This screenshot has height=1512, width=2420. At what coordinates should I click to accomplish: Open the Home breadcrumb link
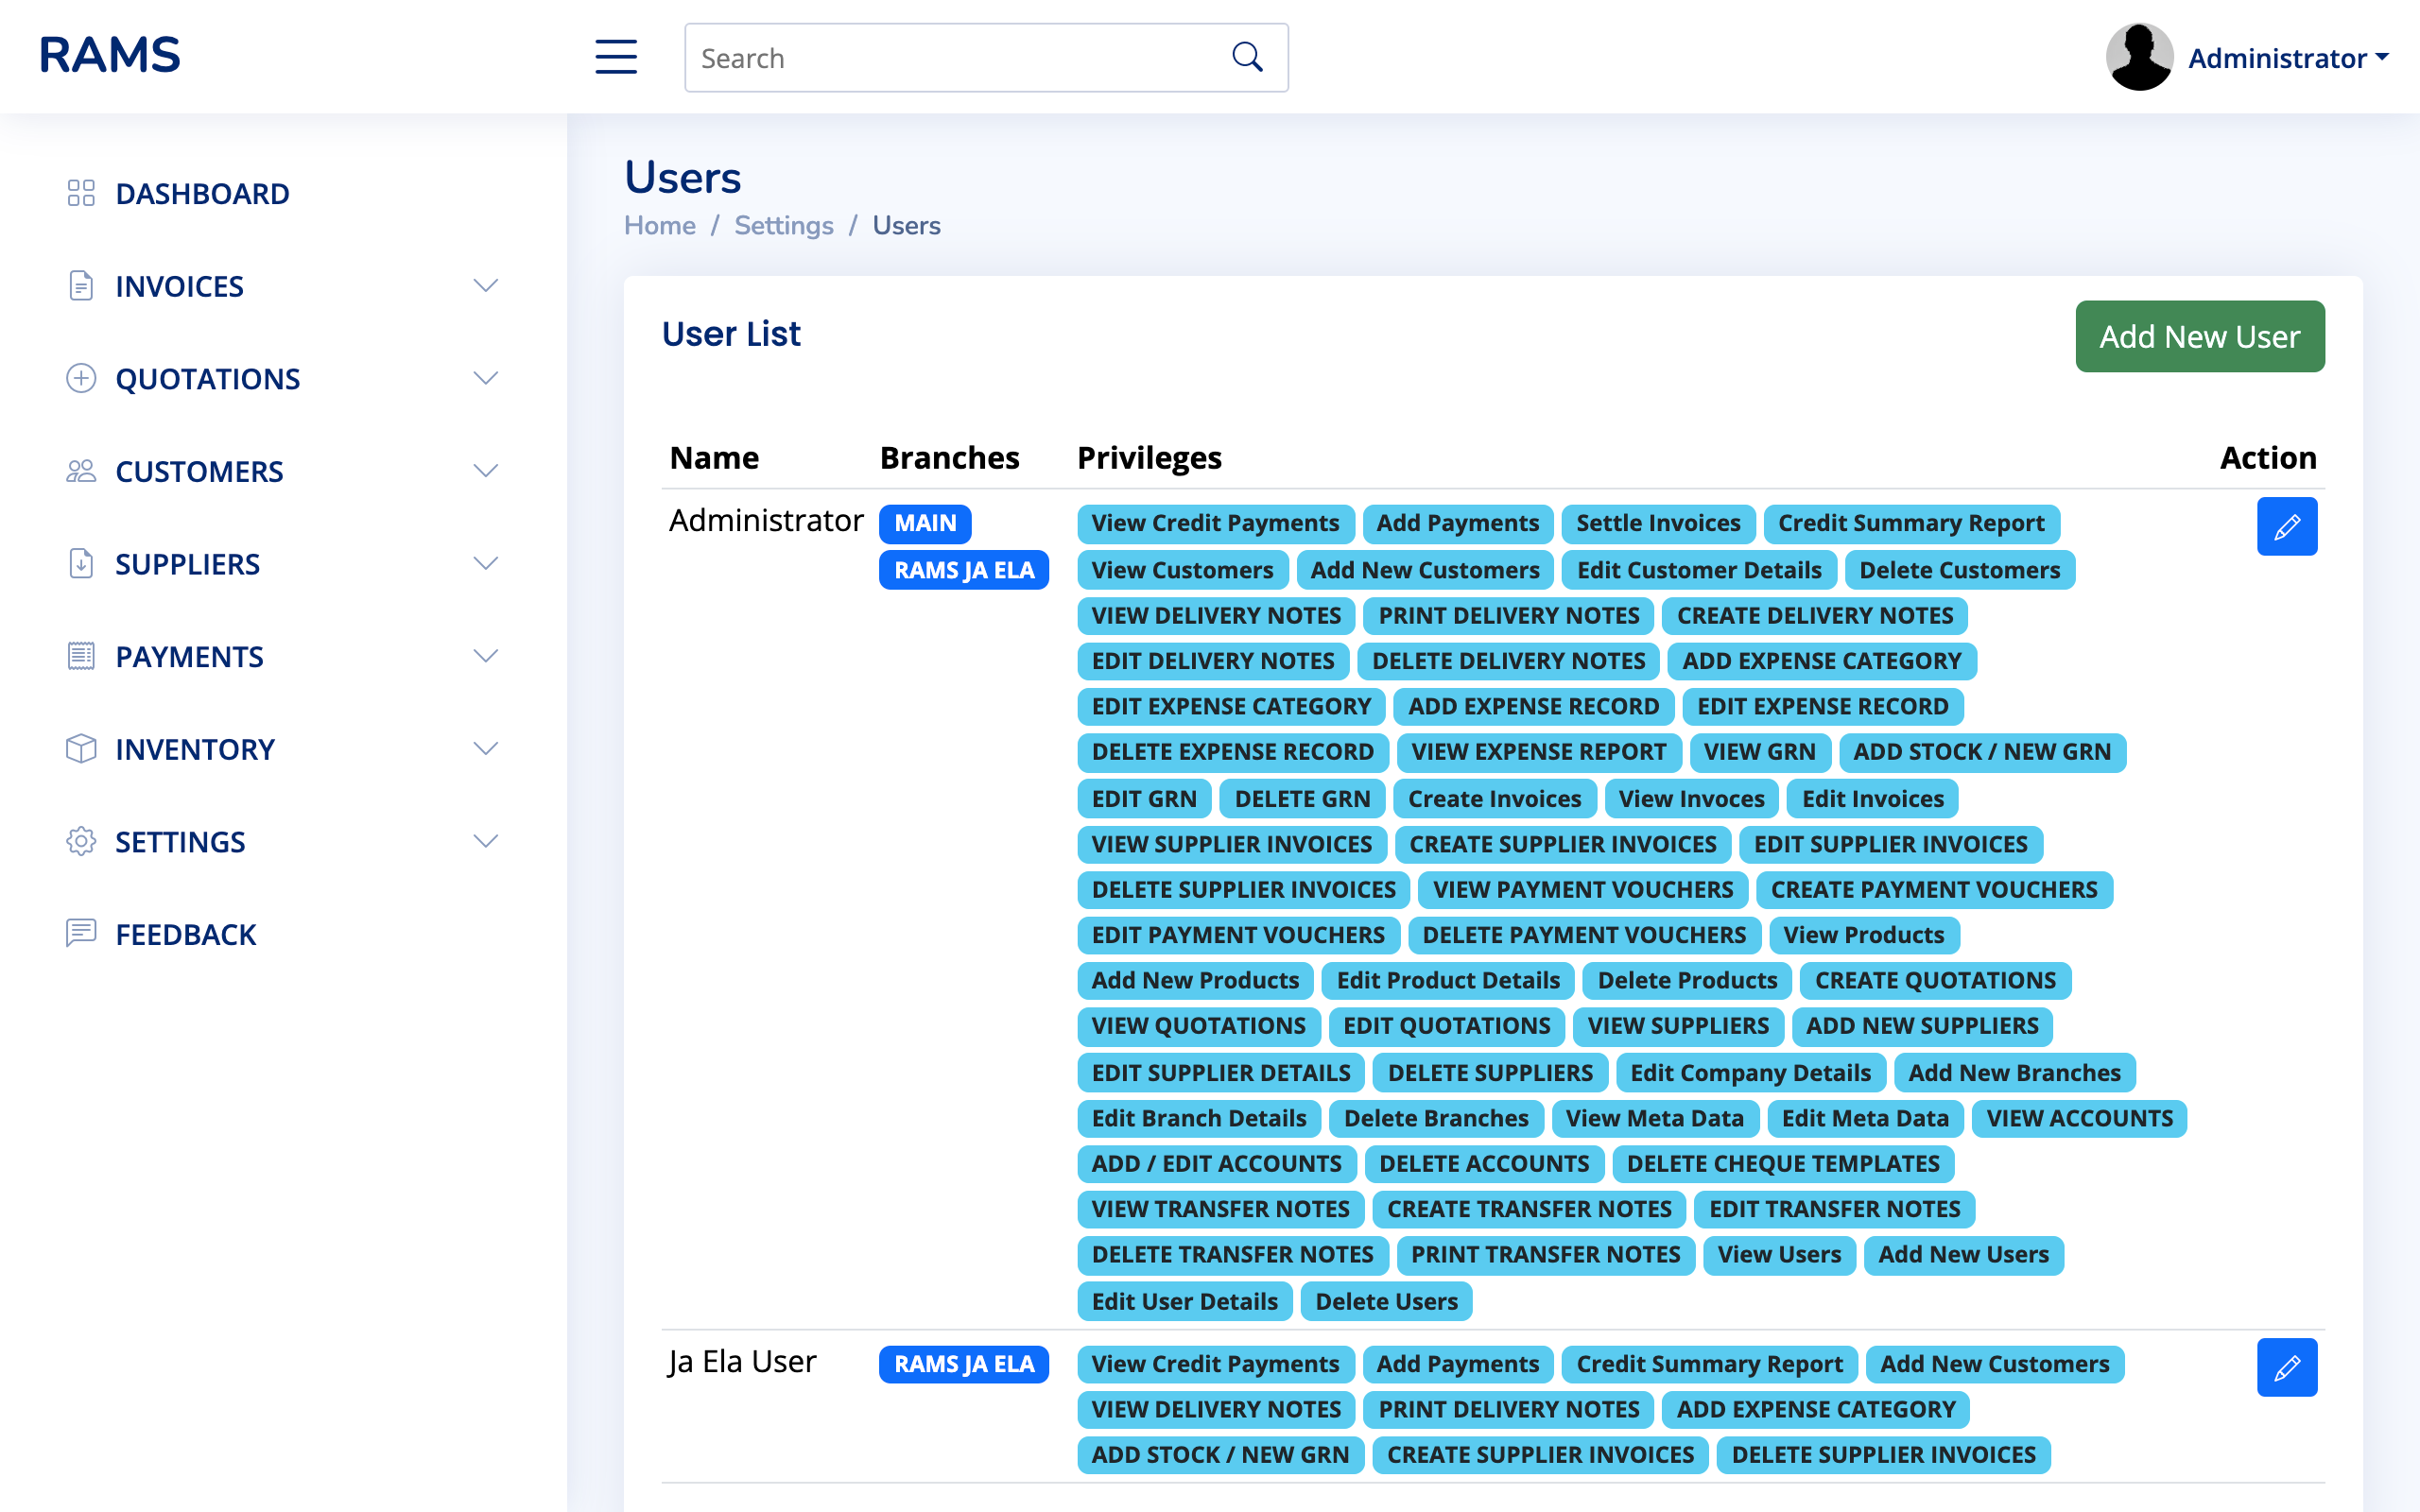[x=659, y=225]
